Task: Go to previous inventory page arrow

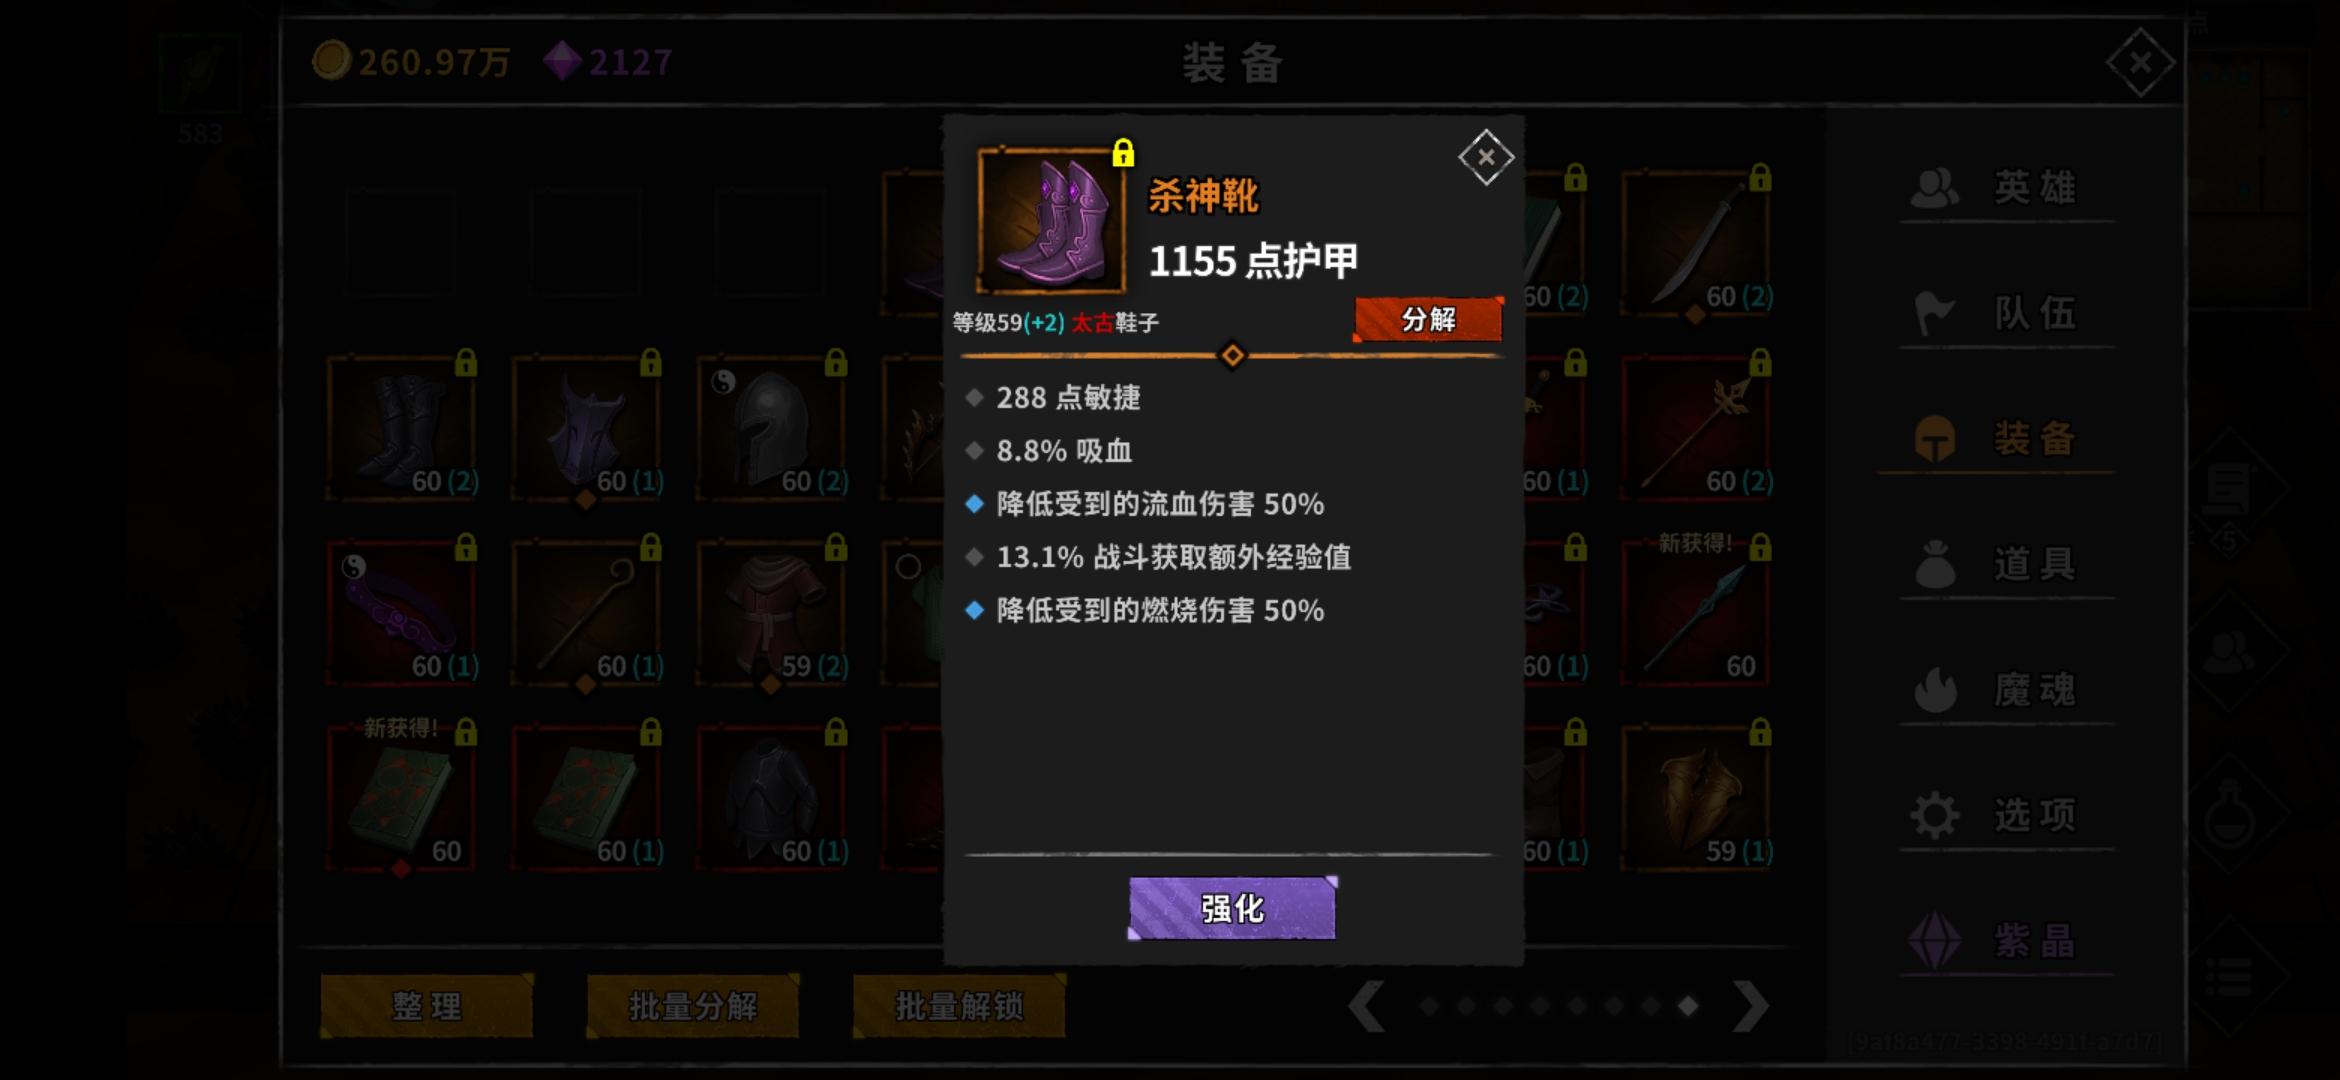Action: 1367,1005
